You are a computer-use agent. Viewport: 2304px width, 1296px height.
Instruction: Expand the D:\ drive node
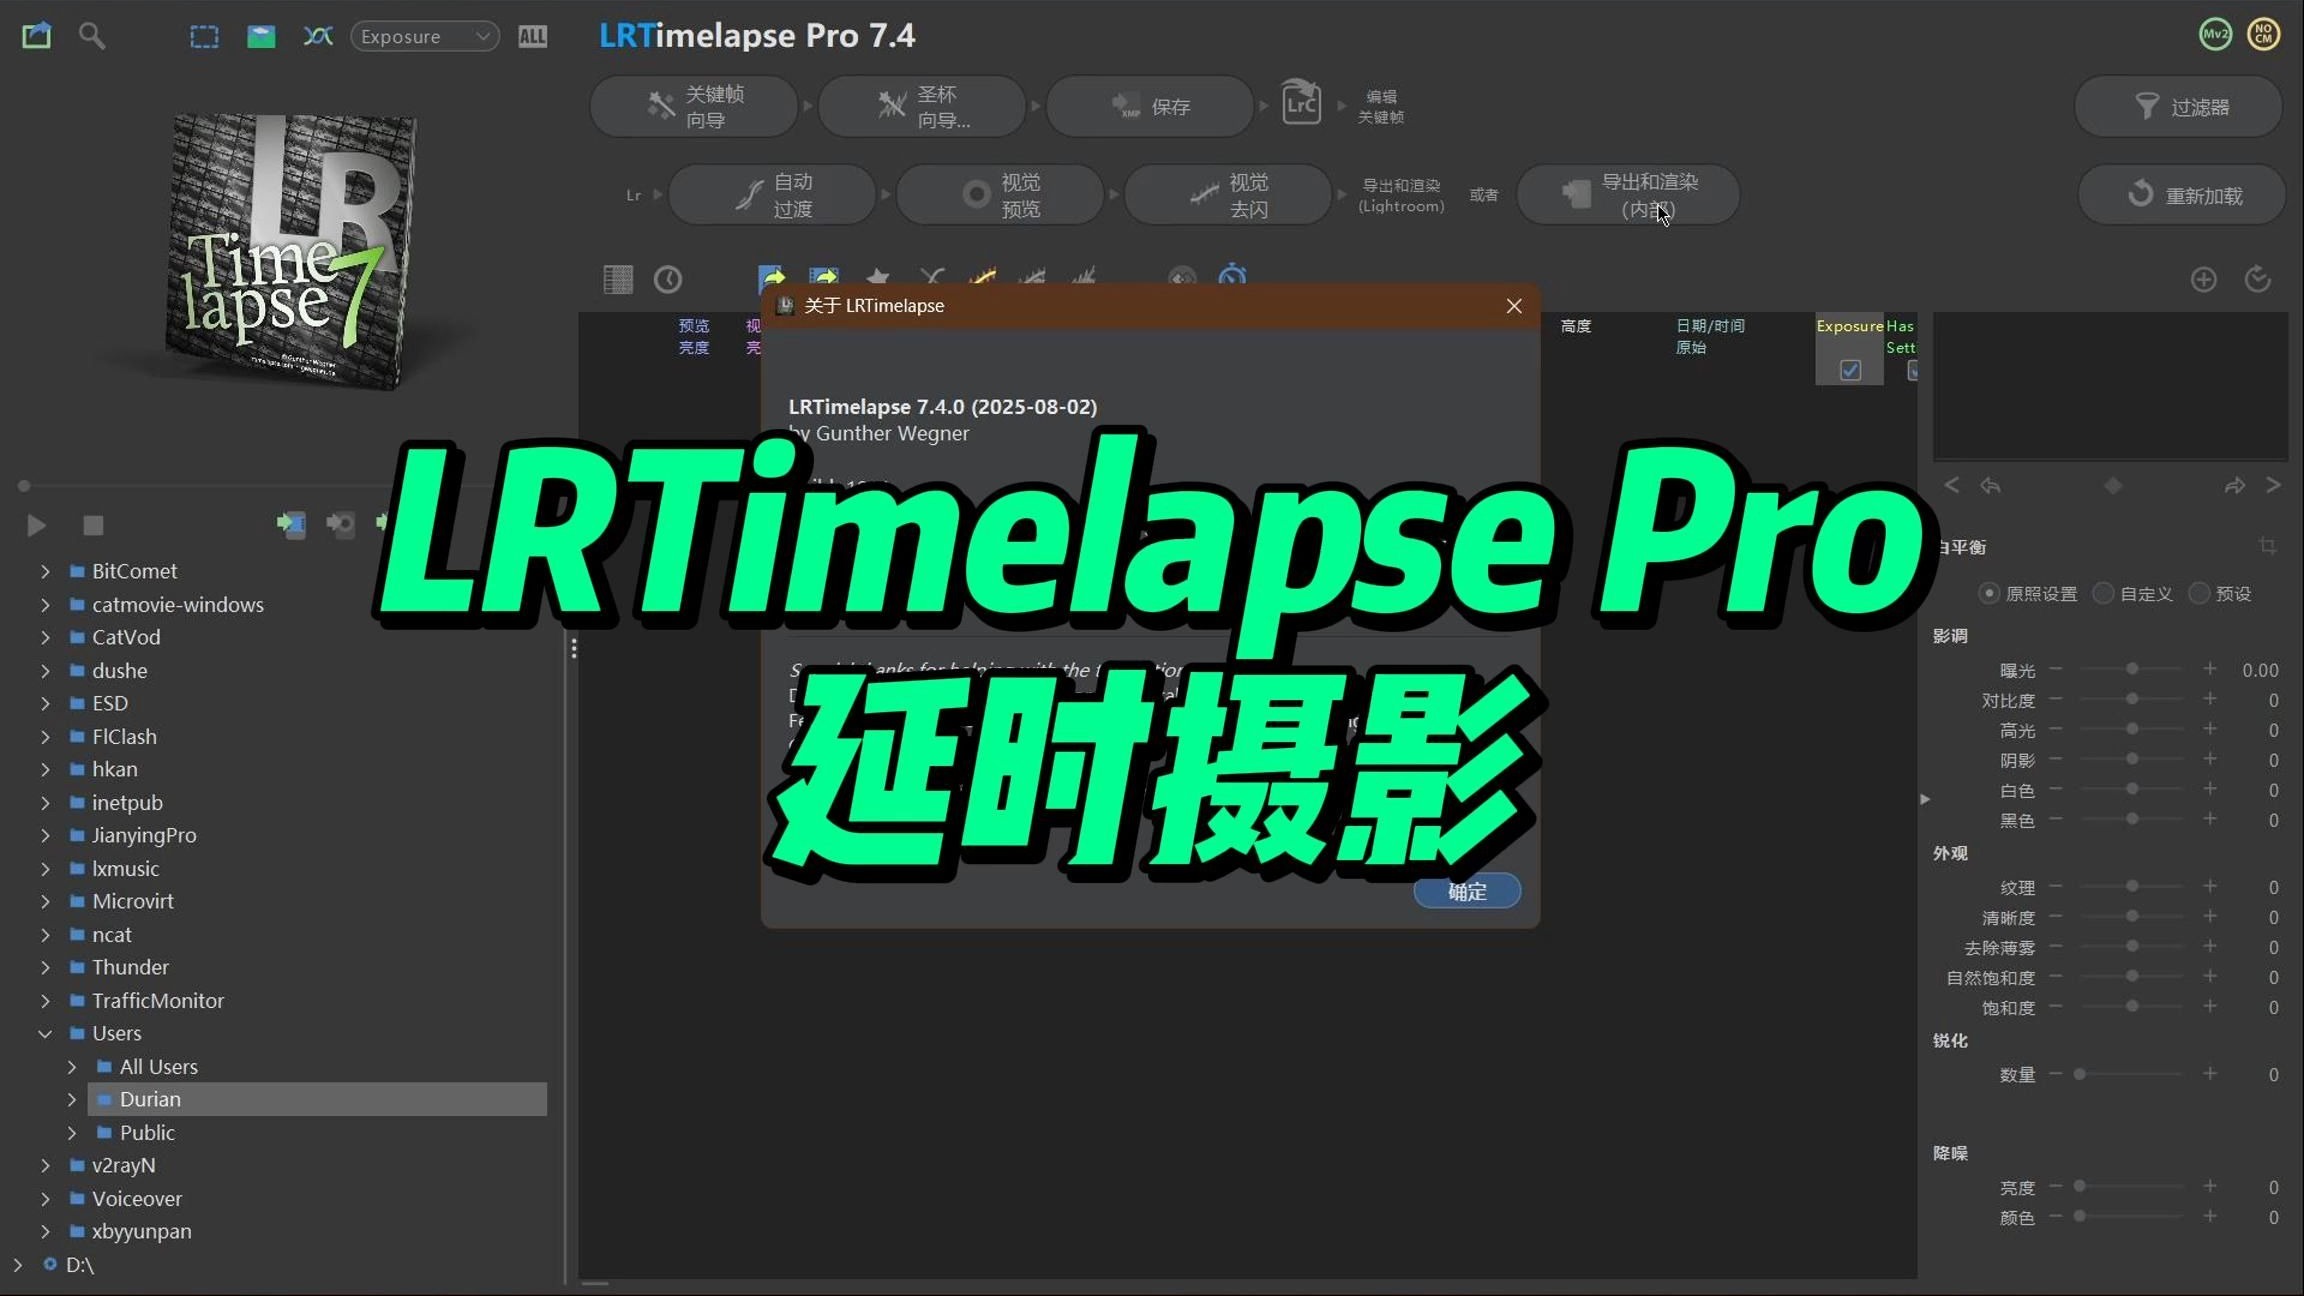pos(17,1265)
